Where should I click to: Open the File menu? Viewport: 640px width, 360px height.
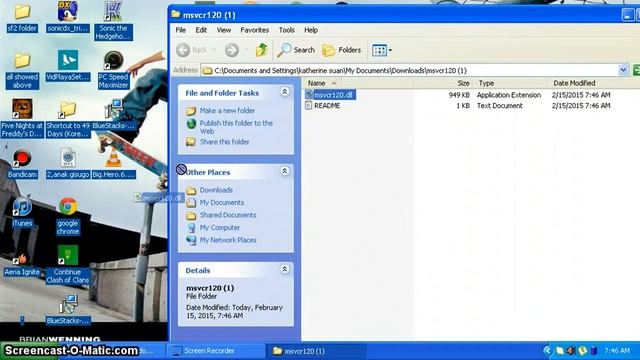pos(180,30)
